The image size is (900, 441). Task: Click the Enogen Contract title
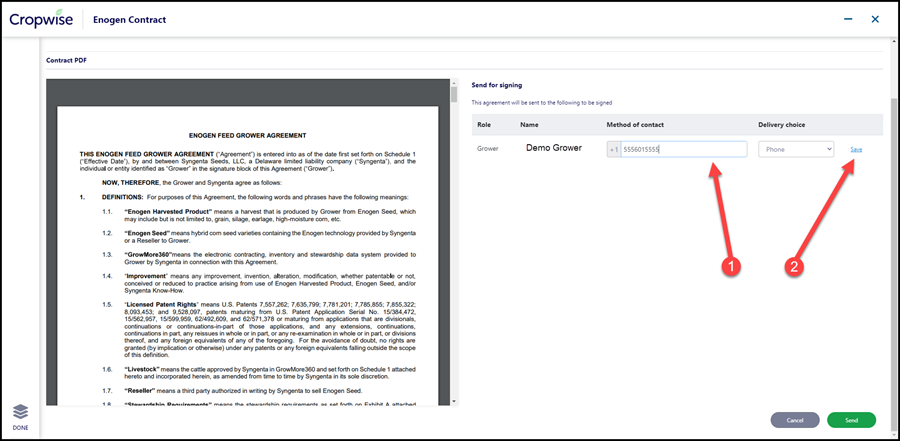pos(130,20)
